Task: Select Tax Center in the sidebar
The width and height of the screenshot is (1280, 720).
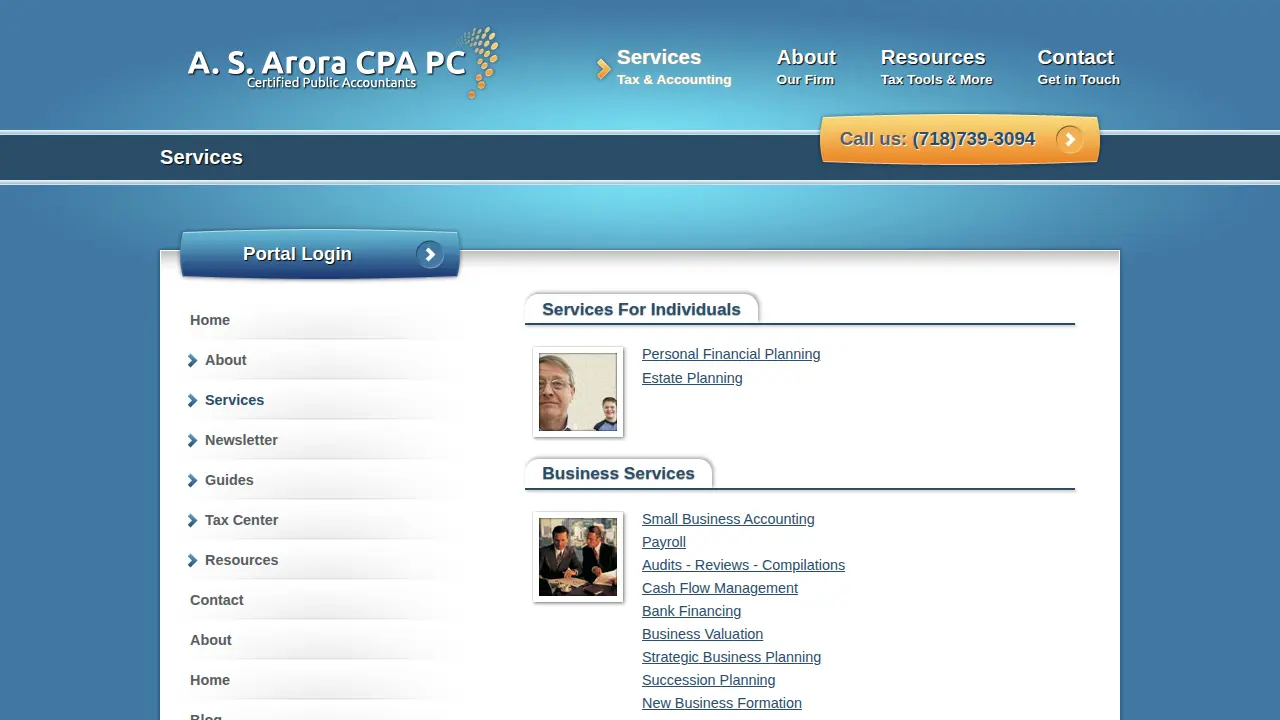Action: (x=241, y=520)
